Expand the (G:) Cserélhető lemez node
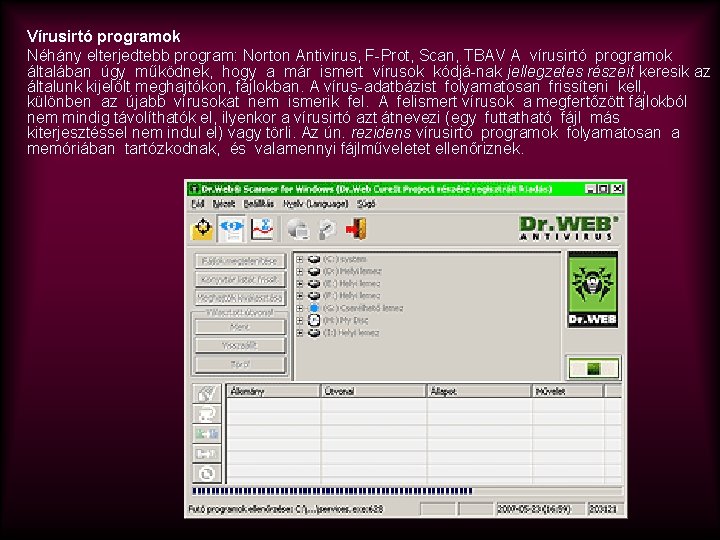Screen dimensions: 720x540 click(300, 308)
